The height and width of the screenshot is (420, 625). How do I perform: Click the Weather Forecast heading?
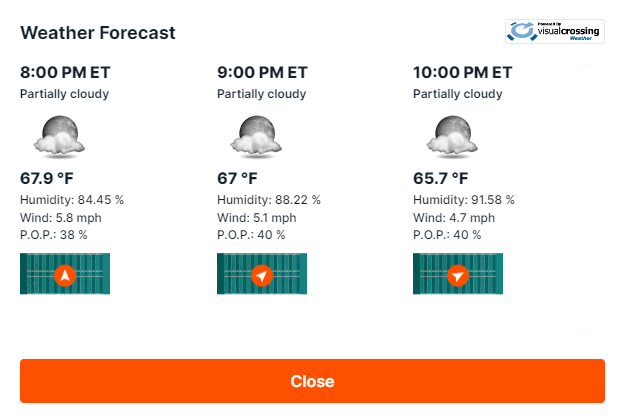(98, 33)
